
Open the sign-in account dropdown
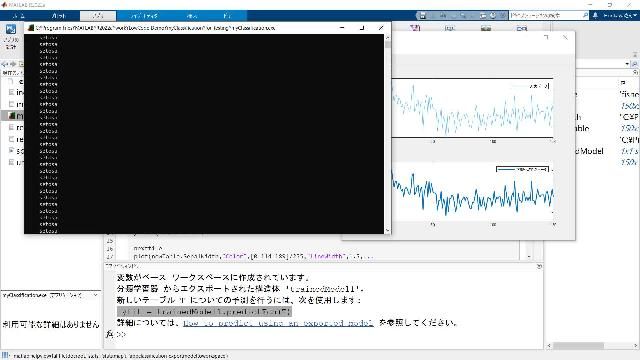coord(620,16)
